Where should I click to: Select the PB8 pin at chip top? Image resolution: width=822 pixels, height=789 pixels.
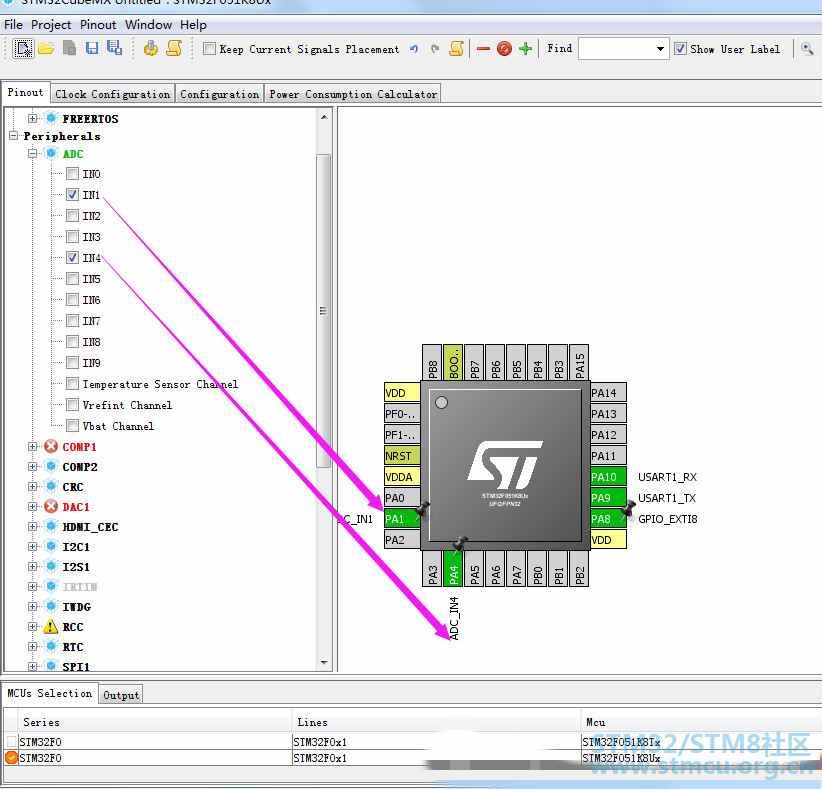(432, 363)
